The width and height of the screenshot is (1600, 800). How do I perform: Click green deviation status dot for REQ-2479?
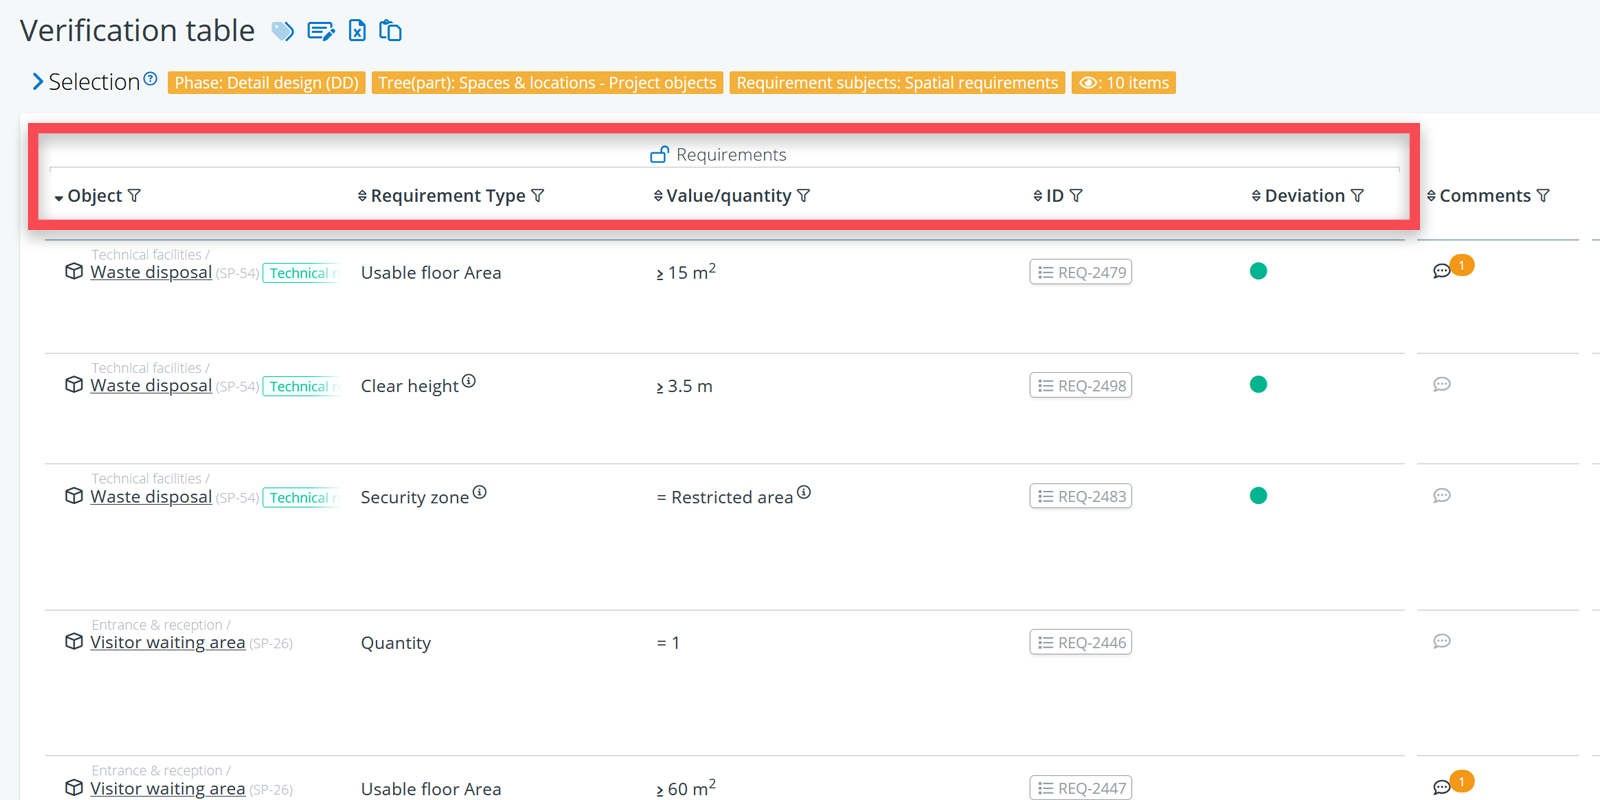1258,271
